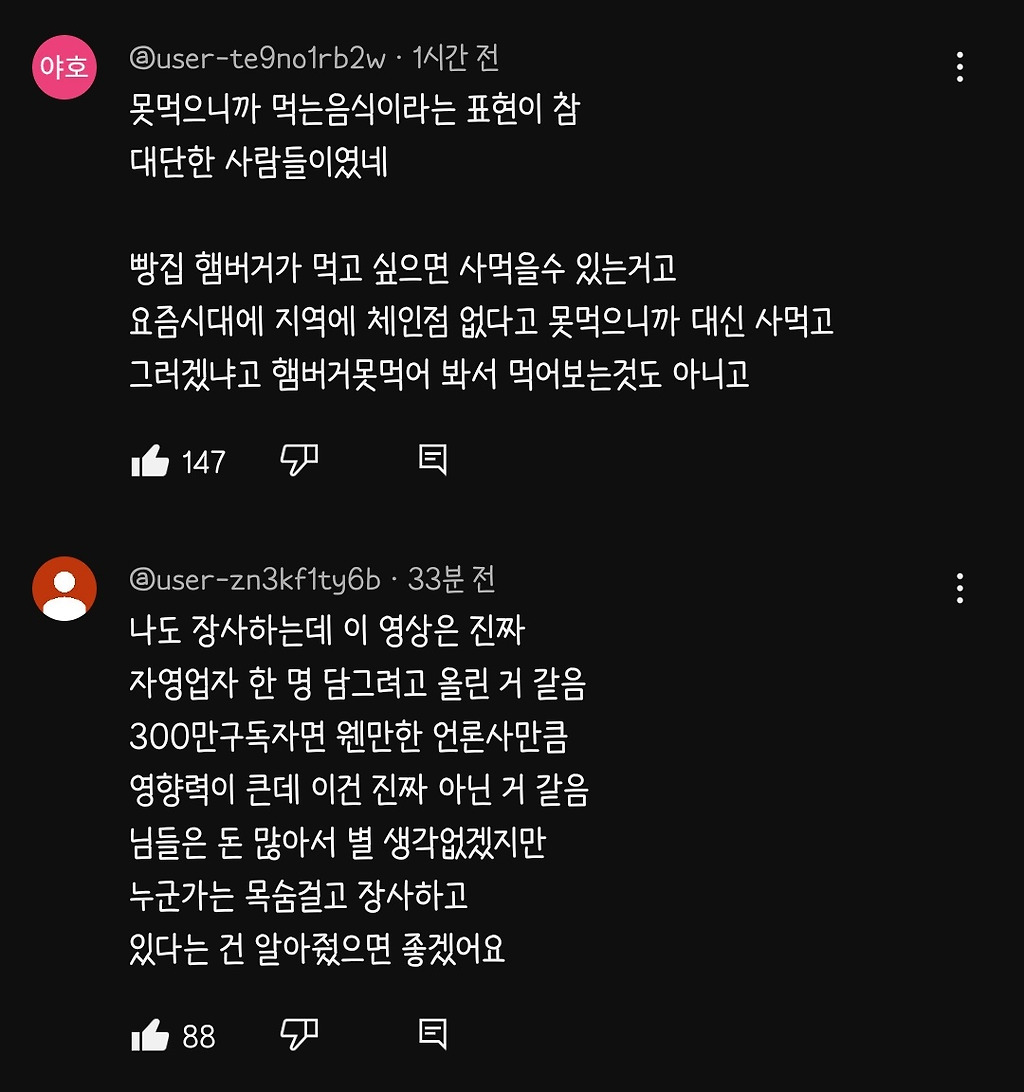Open reply for the user-te9no1rb2w comment
The image size is (1024, 1092).
[433, 460]
